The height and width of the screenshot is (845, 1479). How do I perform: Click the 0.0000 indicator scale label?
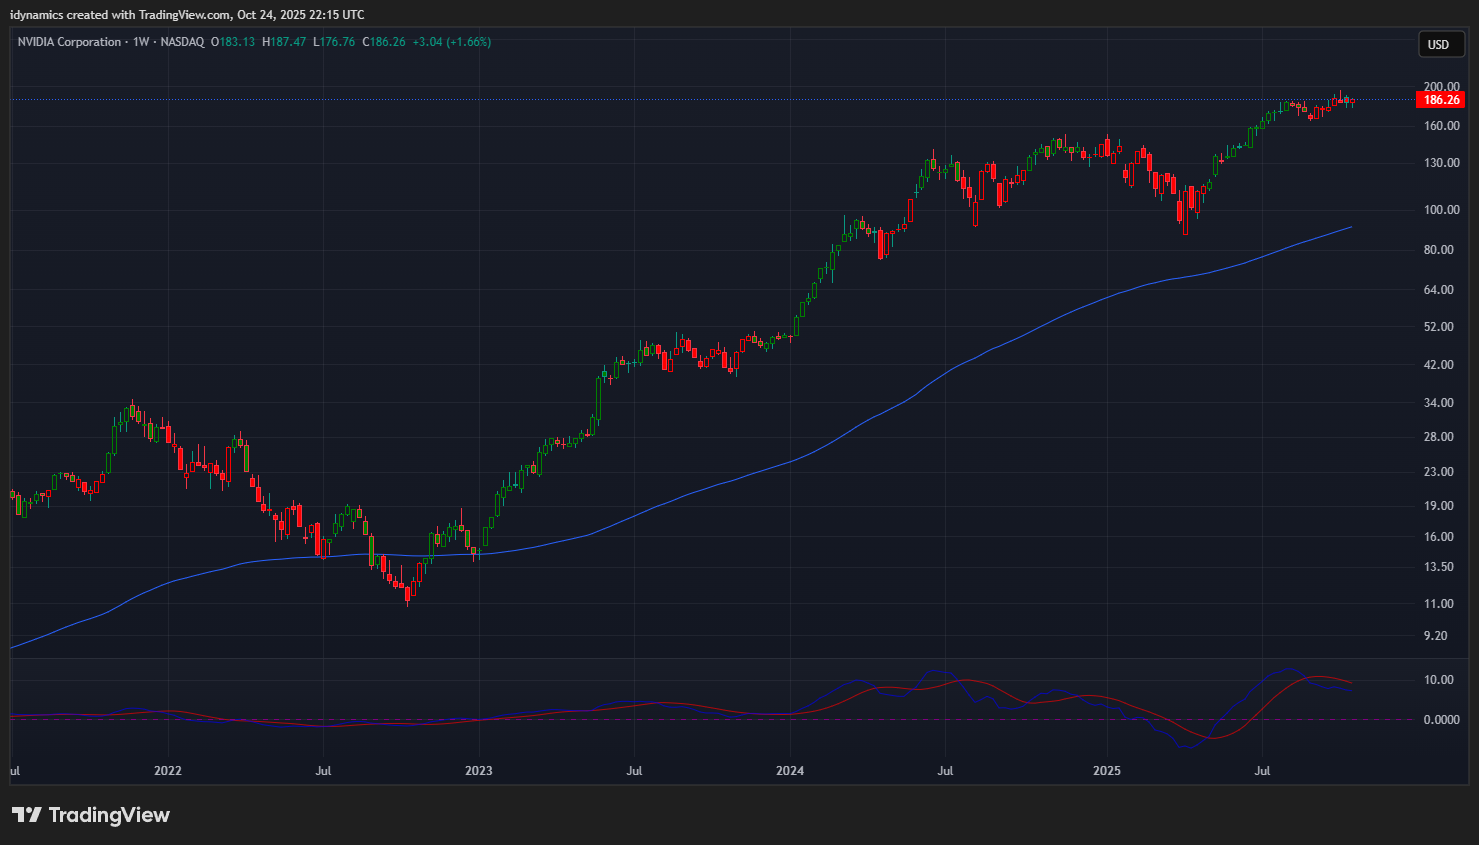pos(1441,720)
